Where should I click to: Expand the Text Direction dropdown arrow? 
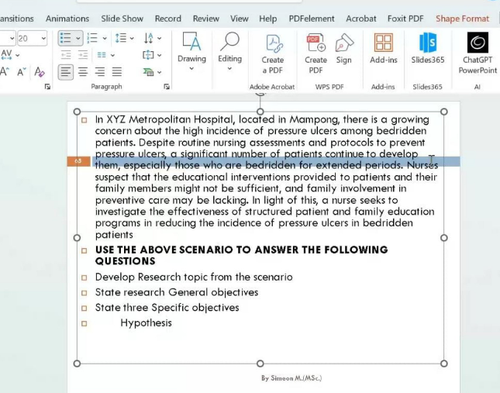click(x=159, y=38)
